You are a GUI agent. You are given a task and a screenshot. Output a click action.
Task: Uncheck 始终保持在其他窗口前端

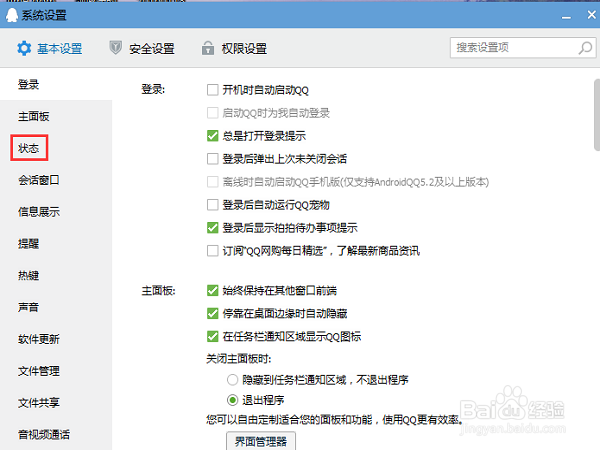point(212,290)
